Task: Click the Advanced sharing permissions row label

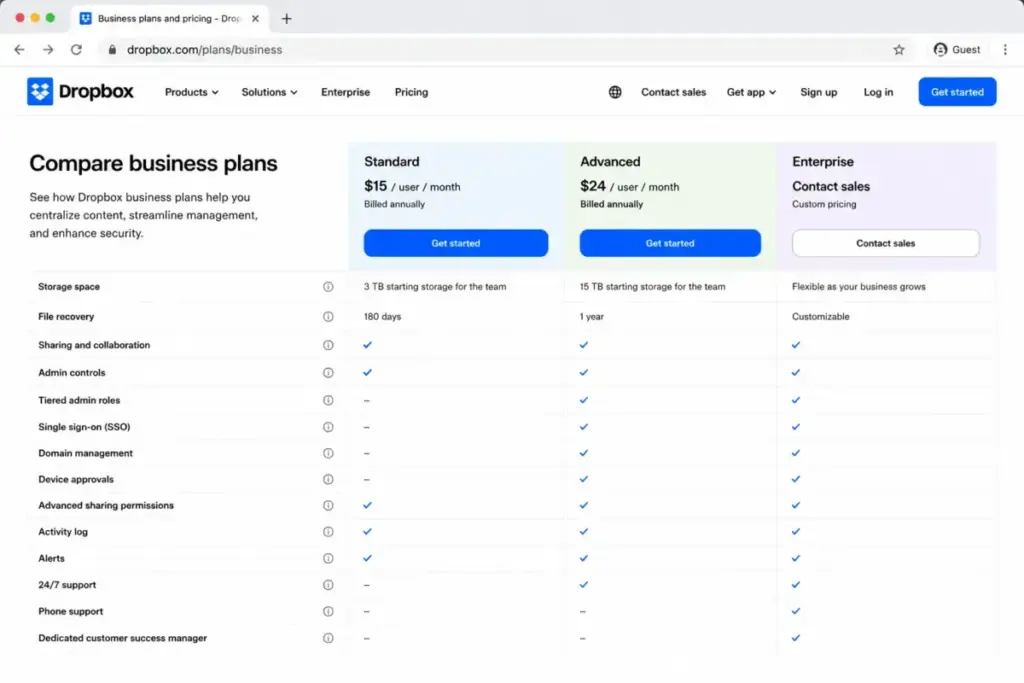Action: (x=106, y=505)
